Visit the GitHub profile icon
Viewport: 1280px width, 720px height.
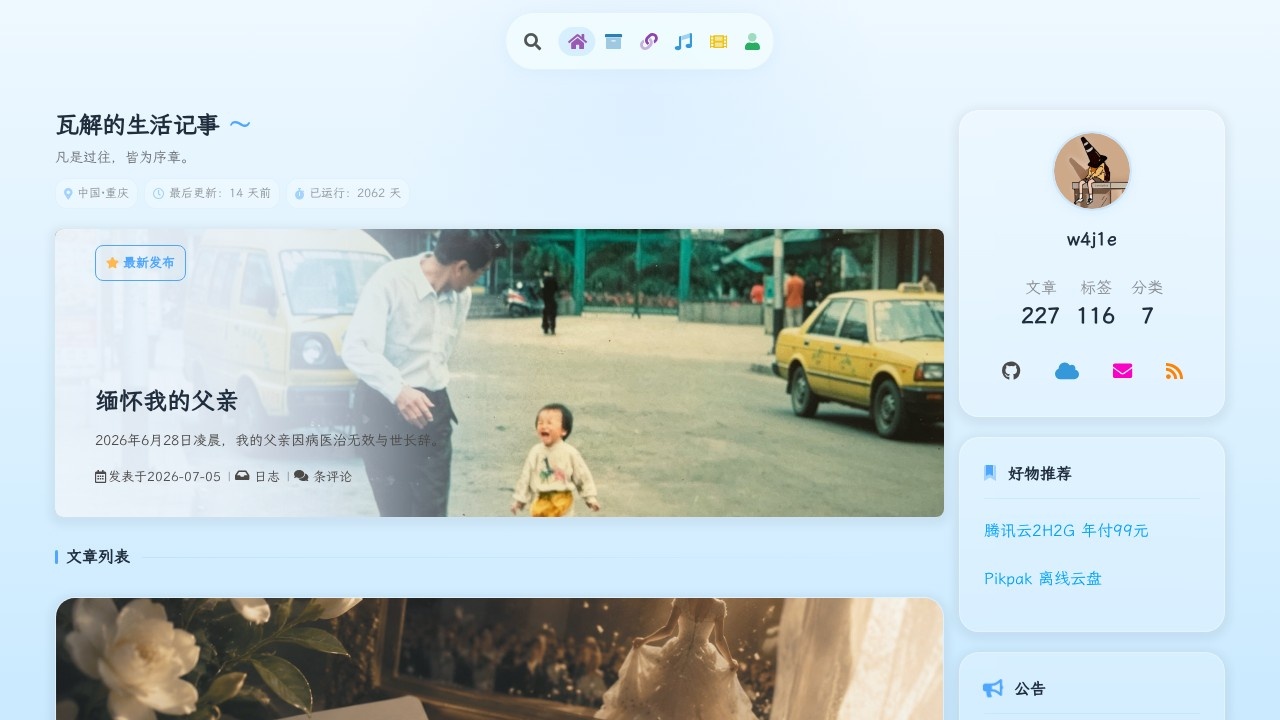pyautogui.click(x=1011, y=371)
